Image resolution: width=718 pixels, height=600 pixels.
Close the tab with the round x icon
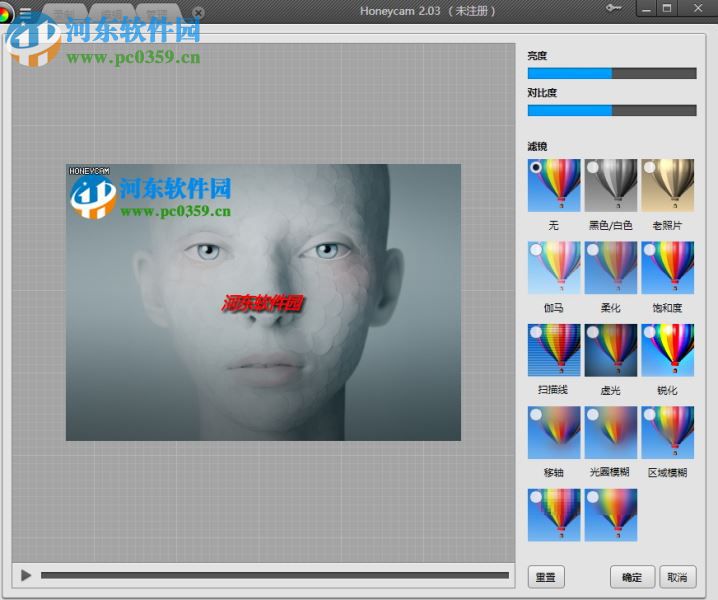click(x=198, y=12)
